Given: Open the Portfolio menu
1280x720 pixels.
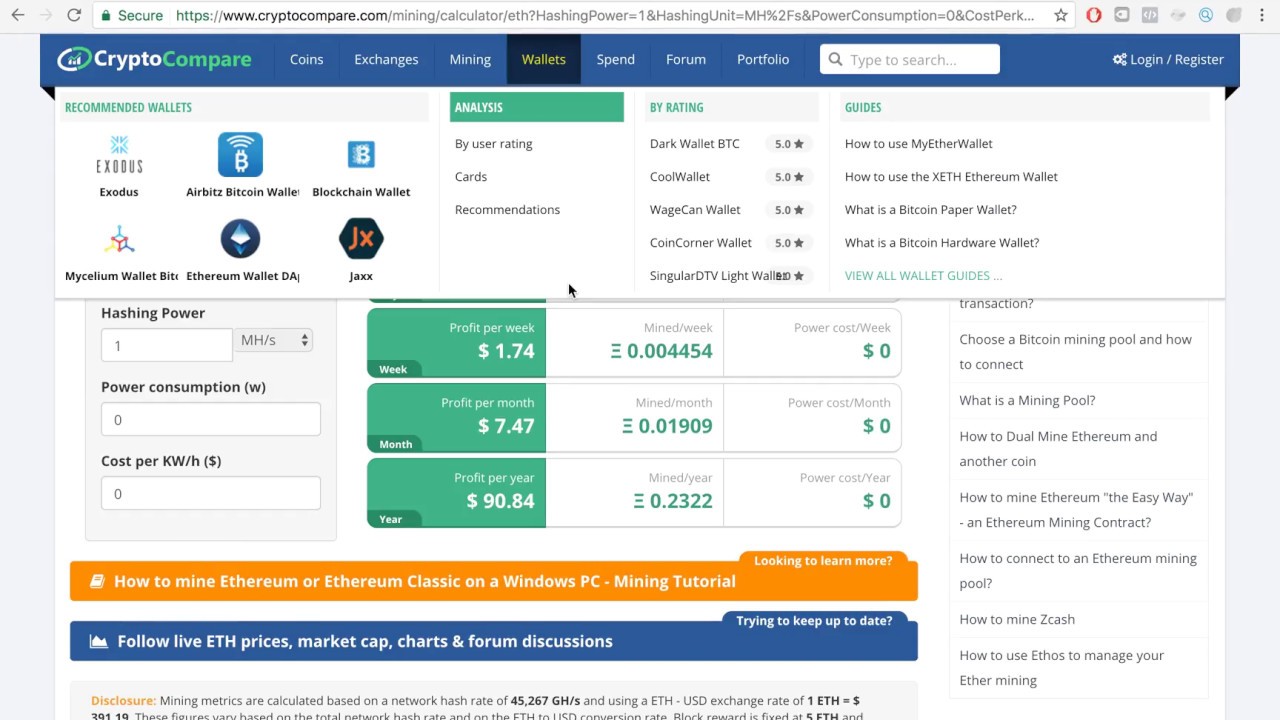Looking at the screenshot, I should (x=763, y=59).
